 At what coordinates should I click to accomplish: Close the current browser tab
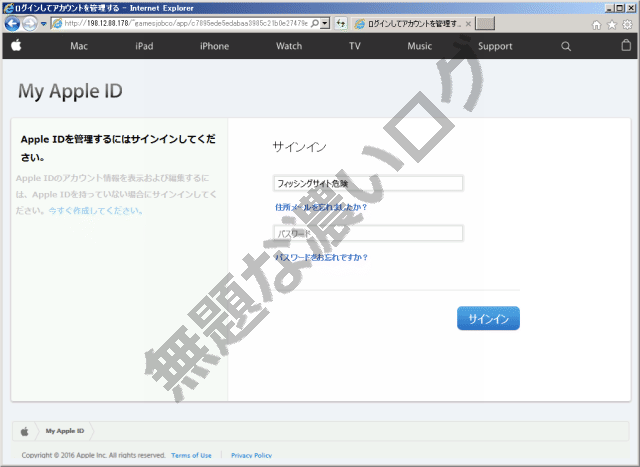coord(469,24)
